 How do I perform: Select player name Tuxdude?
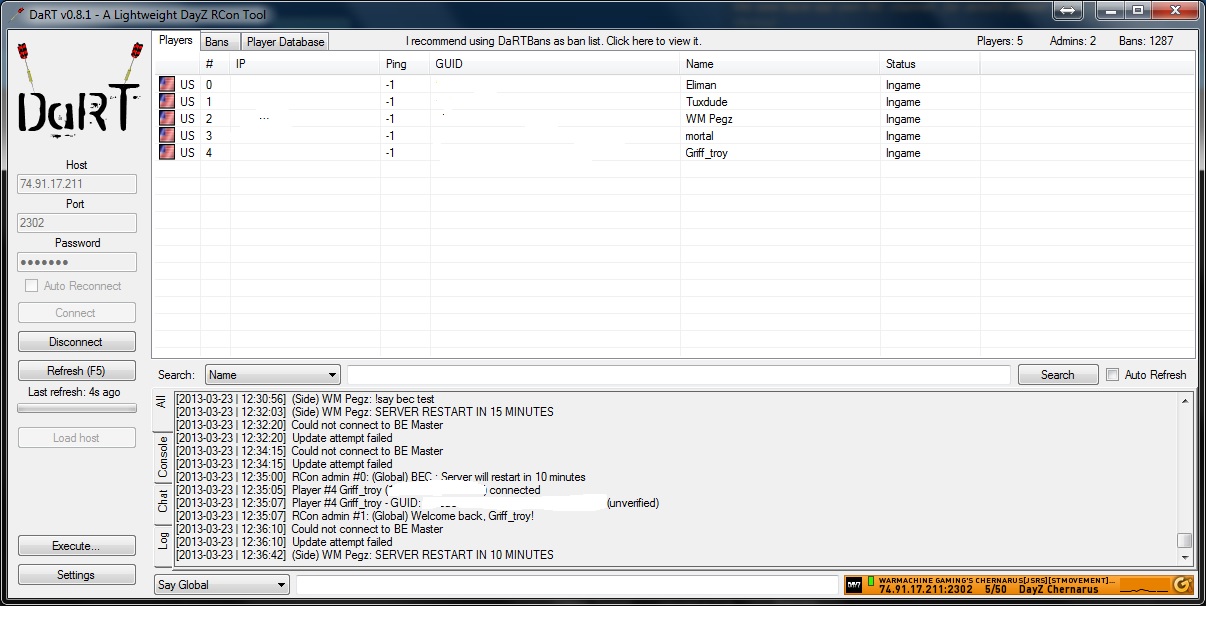pos(707,102)
